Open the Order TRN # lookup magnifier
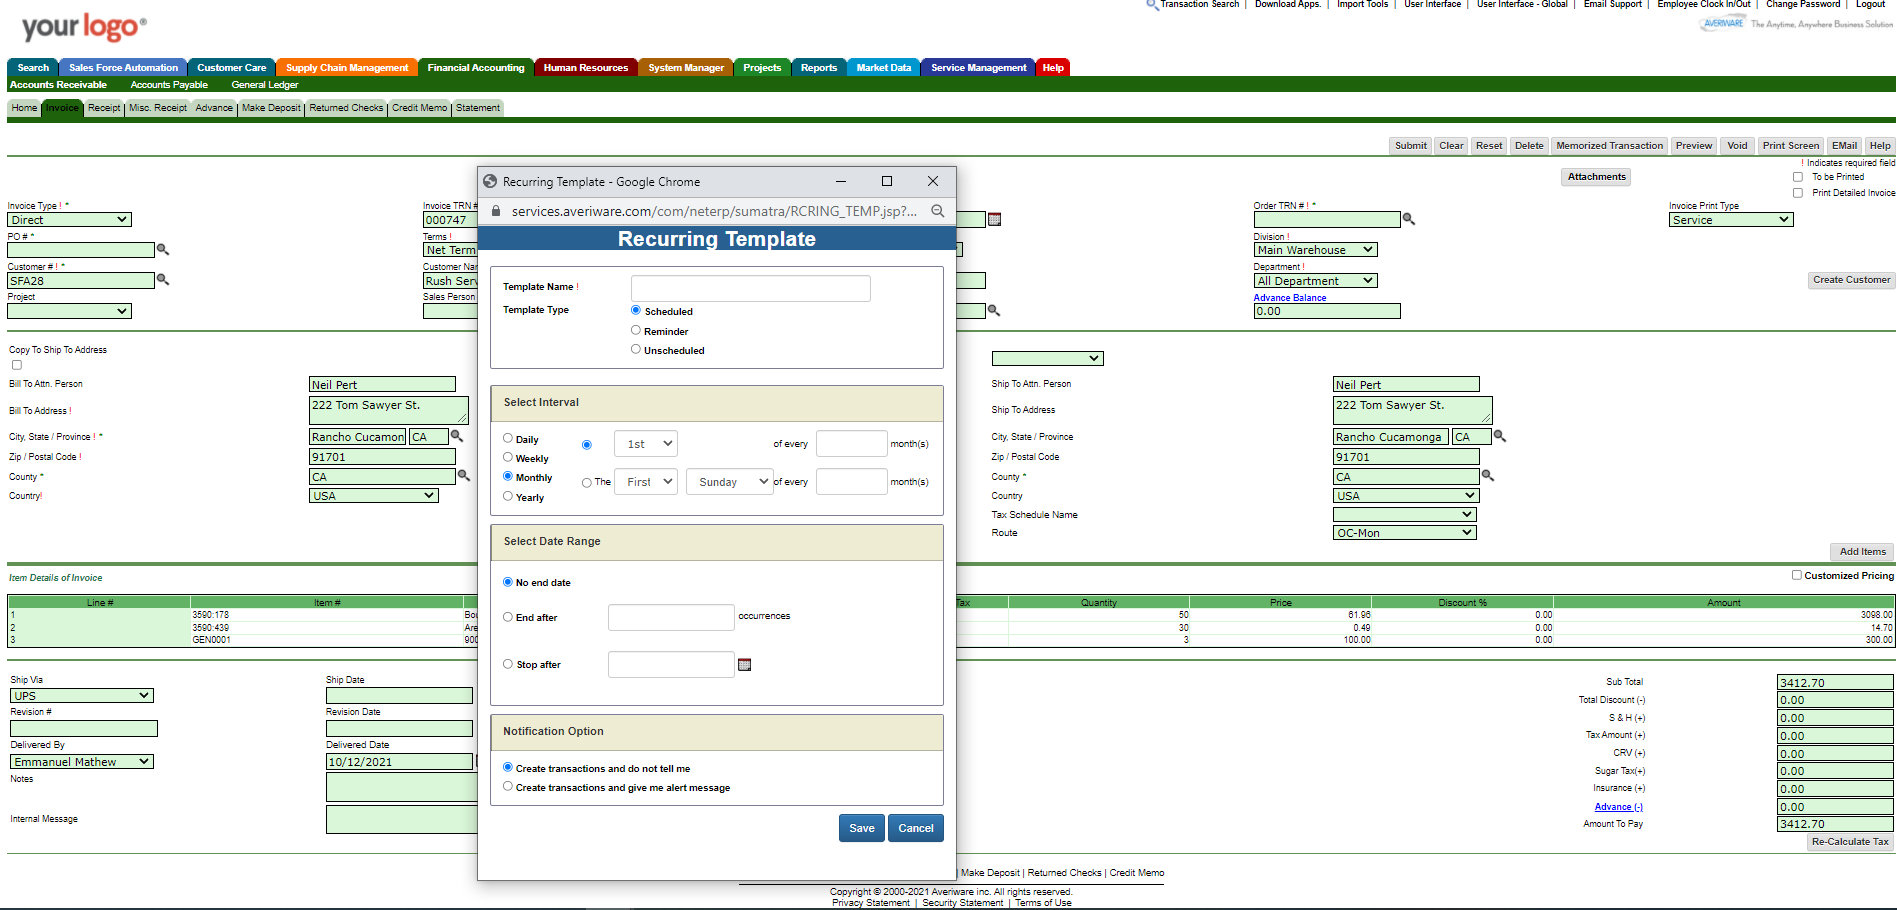Image resolution: width=1897 pixels, height=910 pixels. [1409, 218]
